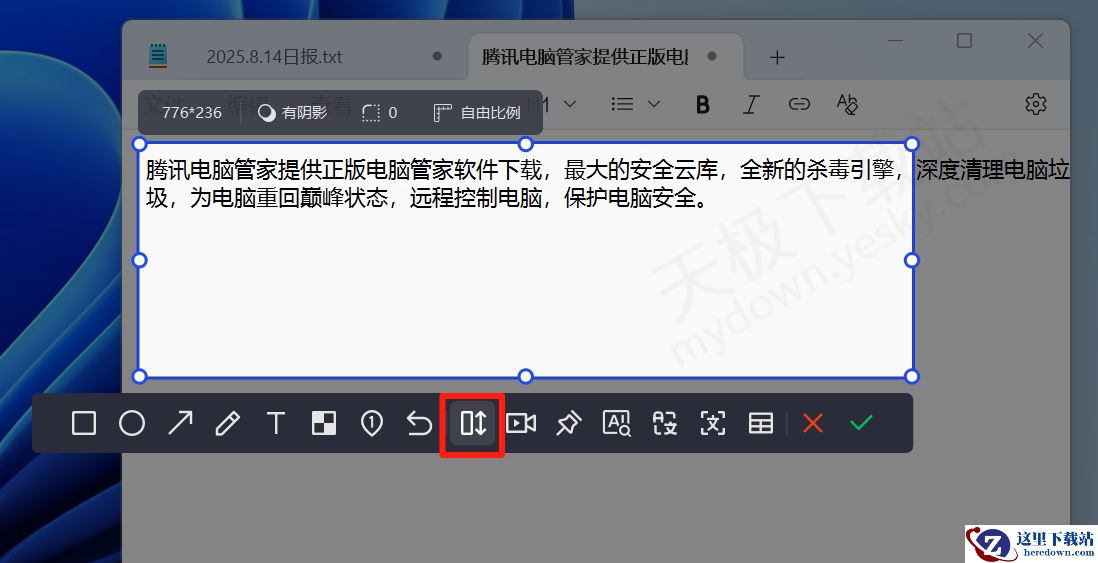Select the rectangle annotation tool

[84, 423]
